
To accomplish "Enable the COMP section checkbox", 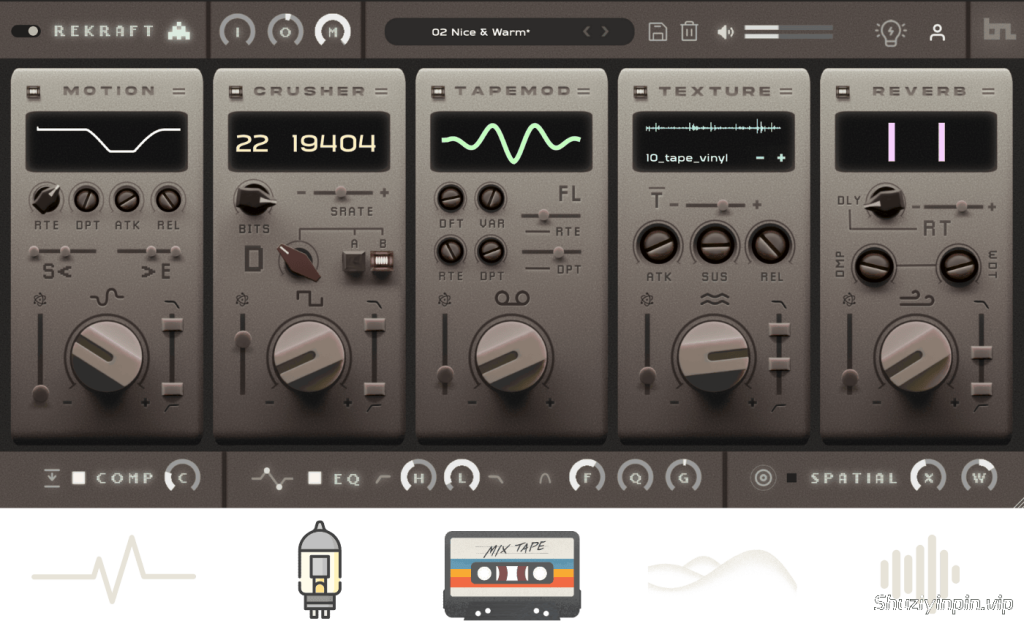I will click(79, 479).
